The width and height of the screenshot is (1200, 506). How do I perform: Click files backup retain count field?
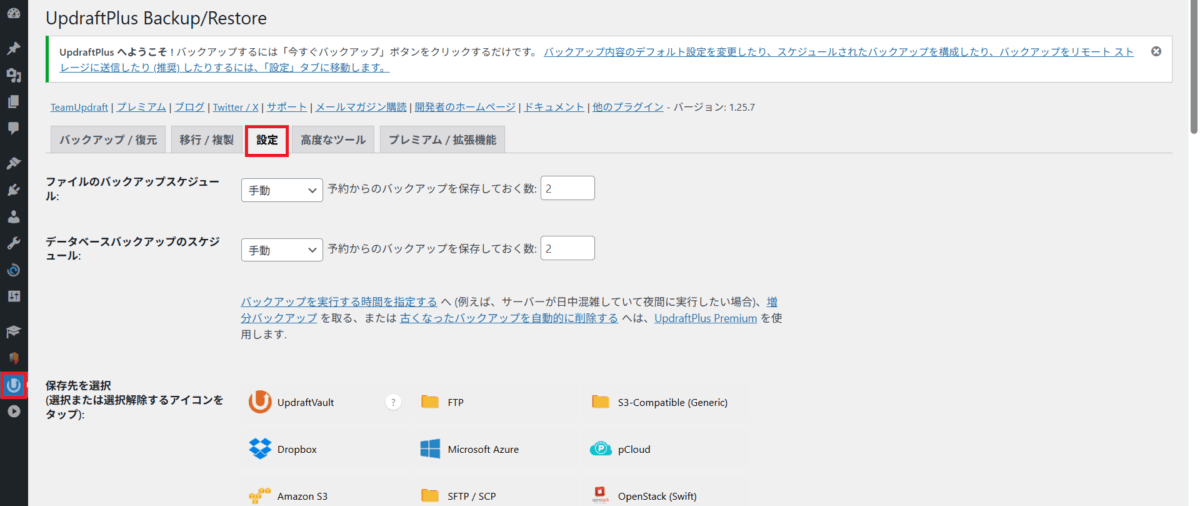point(568,188)
